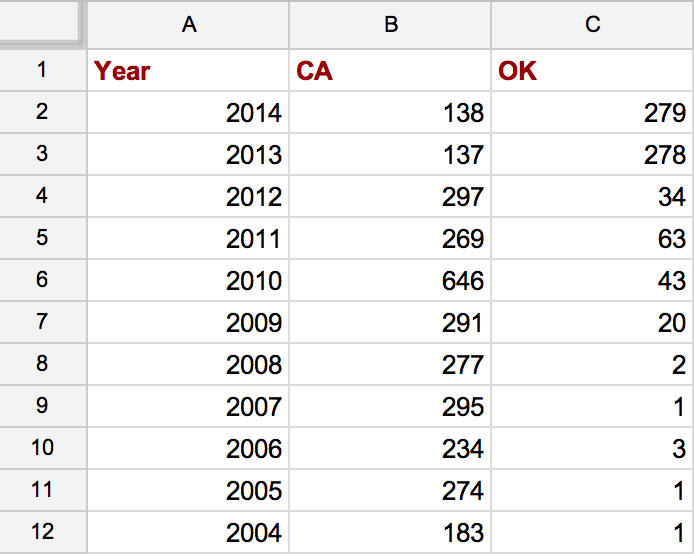Click the select-all corner box
This screenshot has height=554, width=694.
coord(42,23)
